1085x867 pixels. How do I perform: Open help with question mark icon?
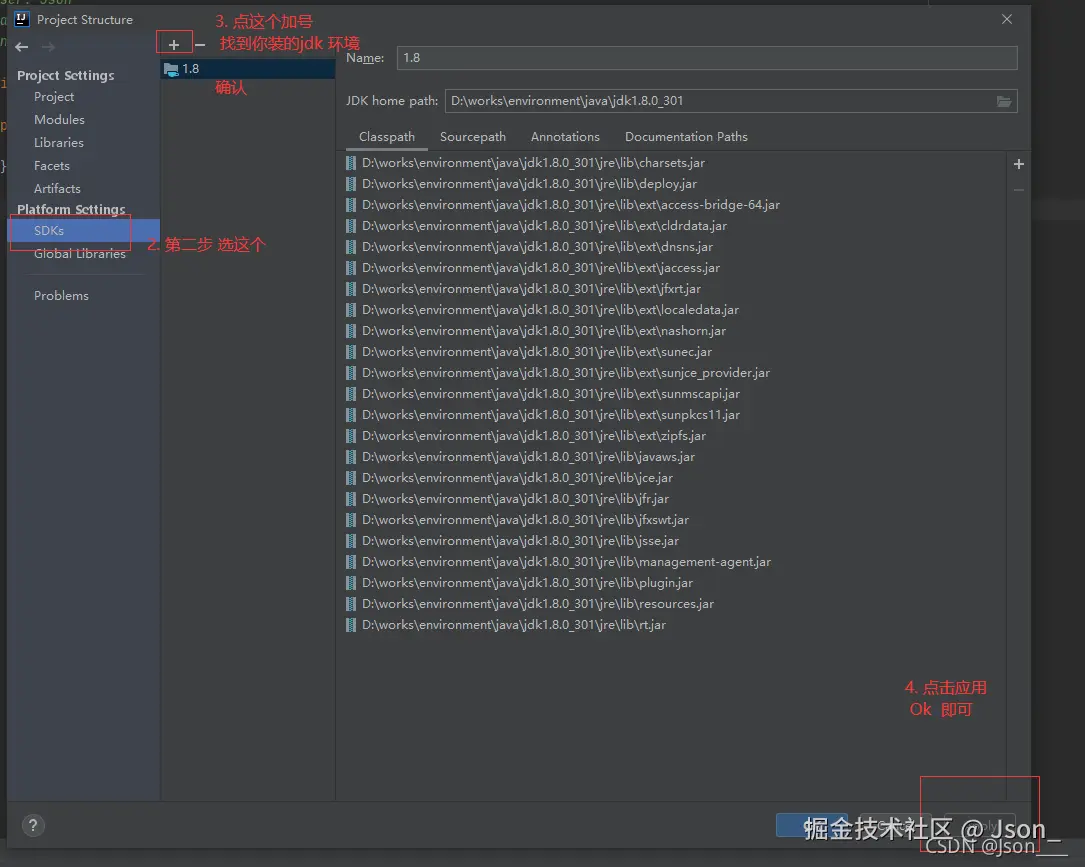[x=33, y=825]
